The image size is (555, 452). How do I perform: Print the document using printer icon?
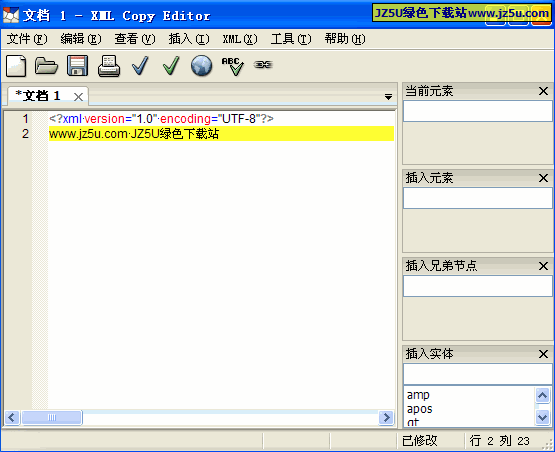(x=109, y=66)
